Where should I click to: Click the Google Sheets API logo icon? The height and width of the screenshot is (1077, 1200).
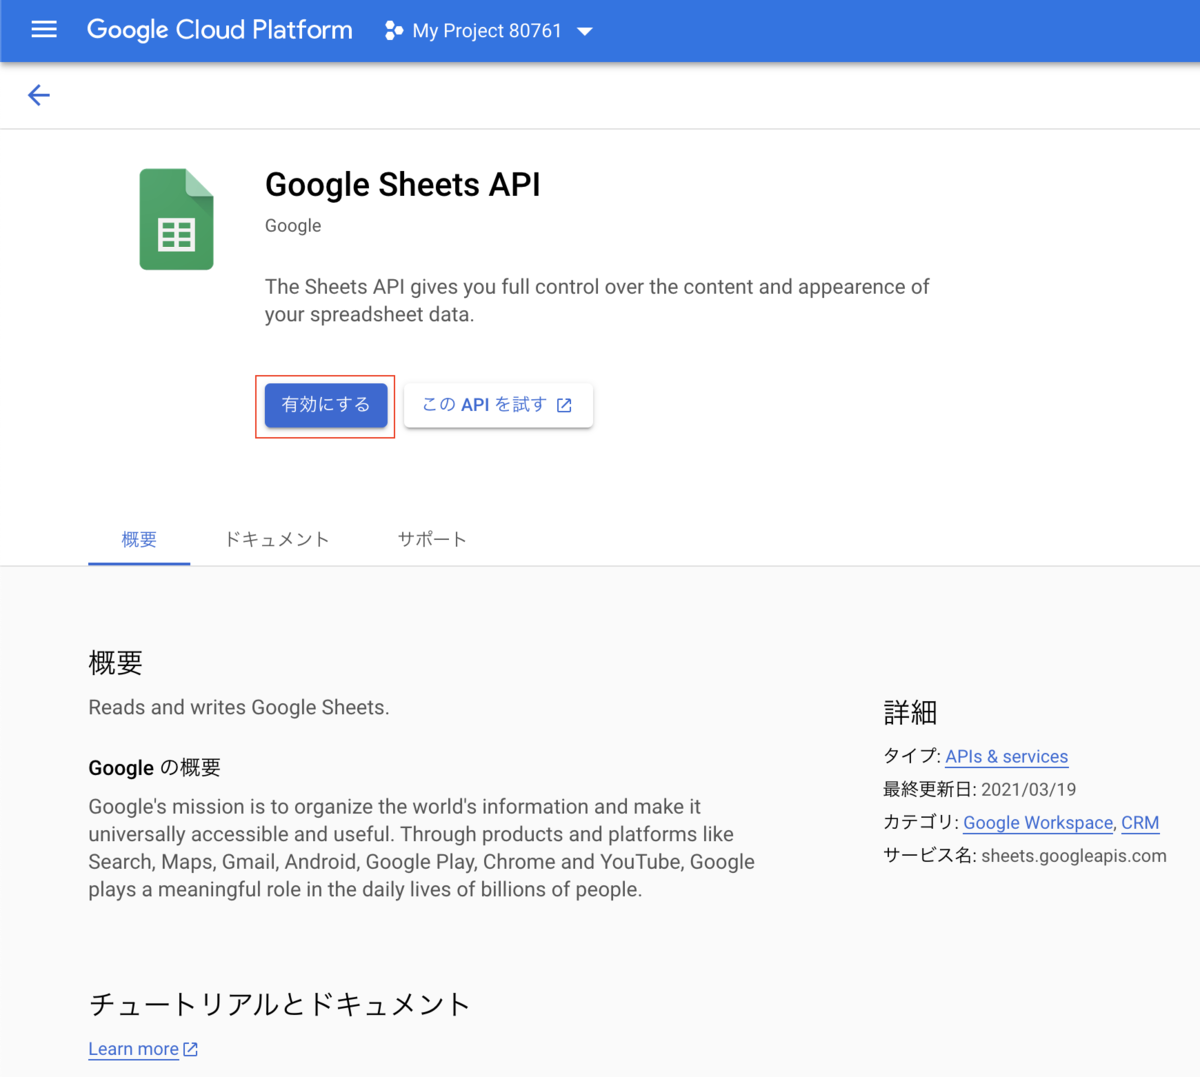[x=176, y=219]
